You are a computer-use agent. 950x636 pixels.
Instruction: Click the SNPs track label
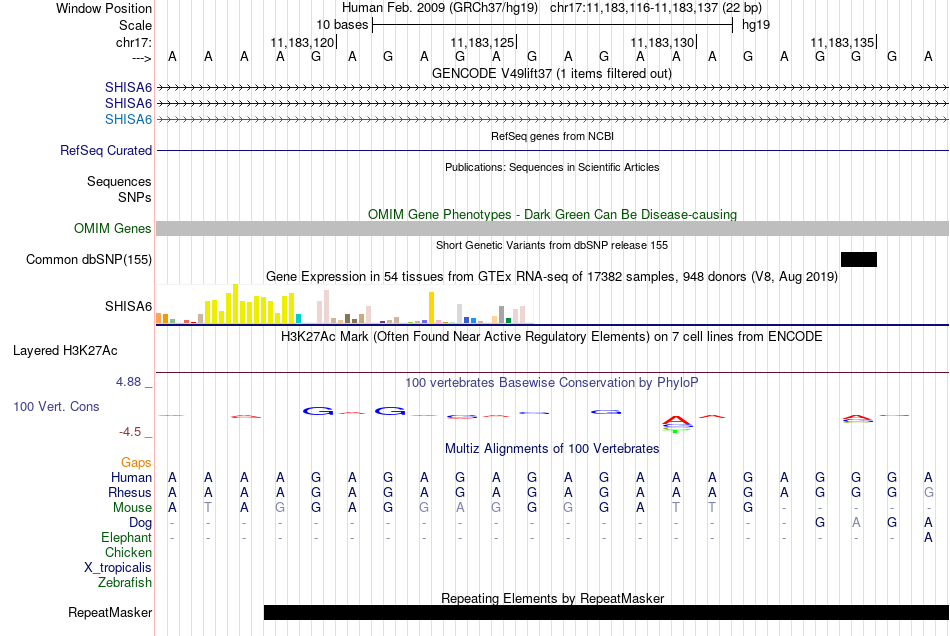(135, 197)
